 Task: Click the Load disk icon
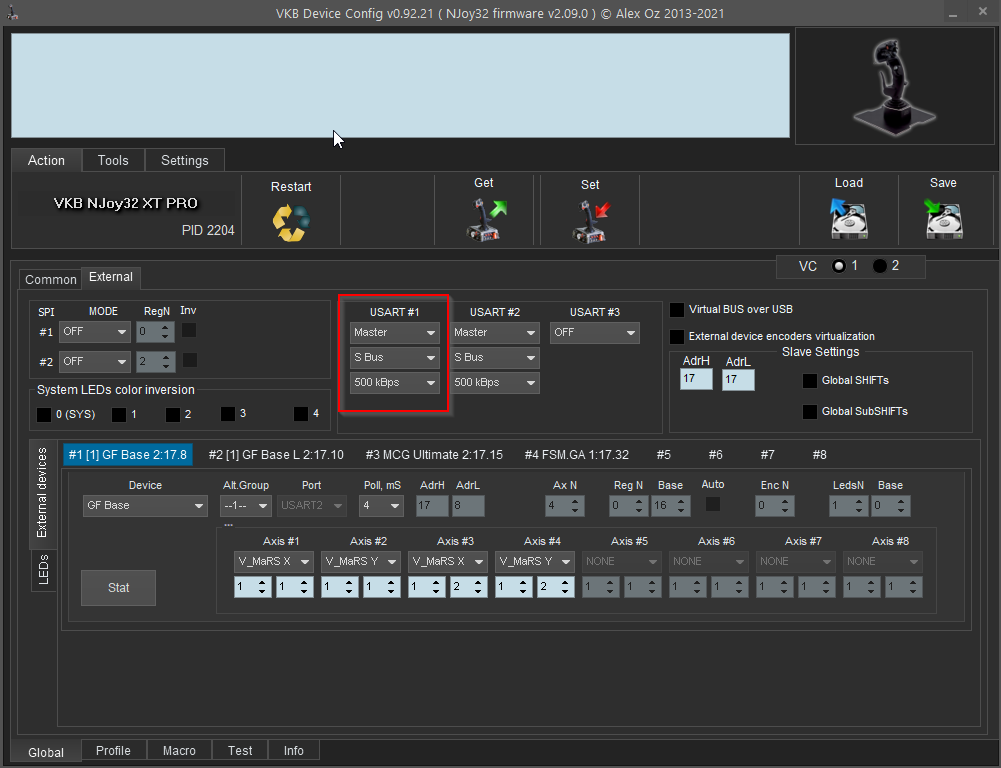[848, 219]
